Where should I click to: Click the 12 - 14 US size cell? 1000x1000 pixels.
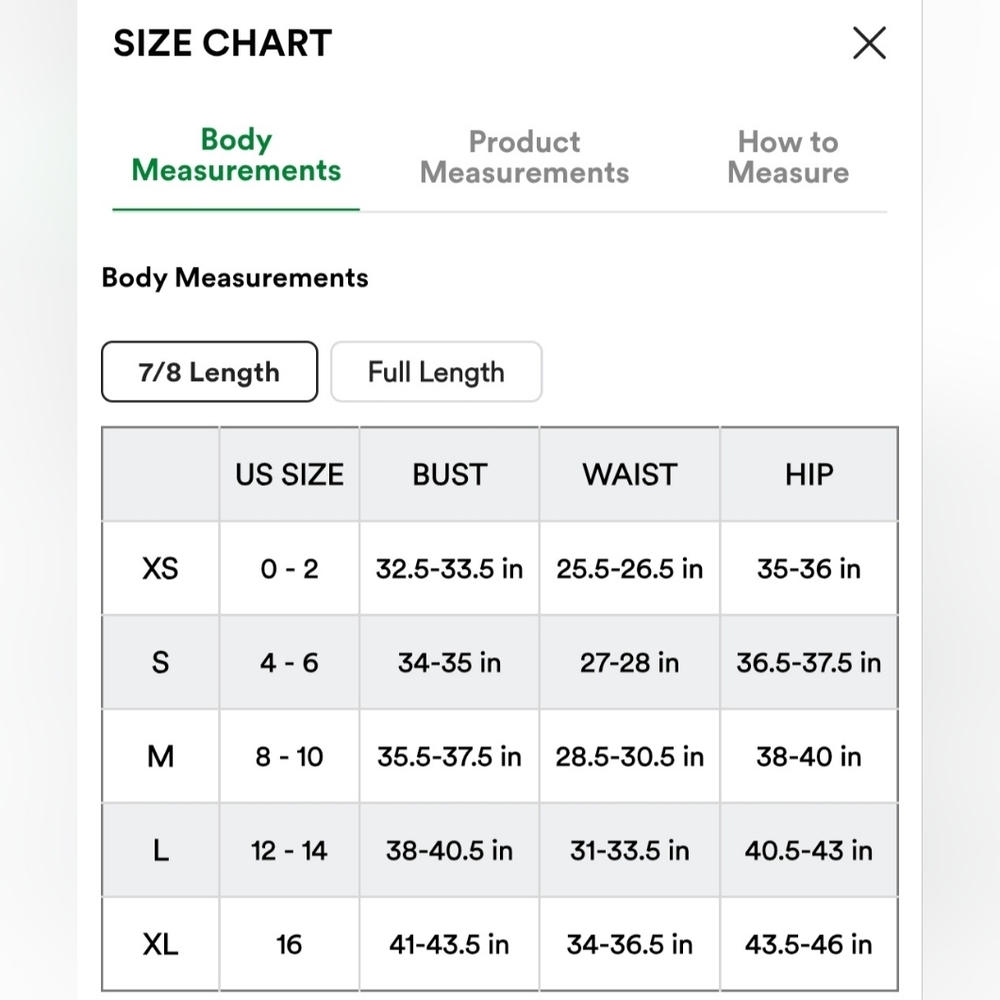[x=288, y=850]
